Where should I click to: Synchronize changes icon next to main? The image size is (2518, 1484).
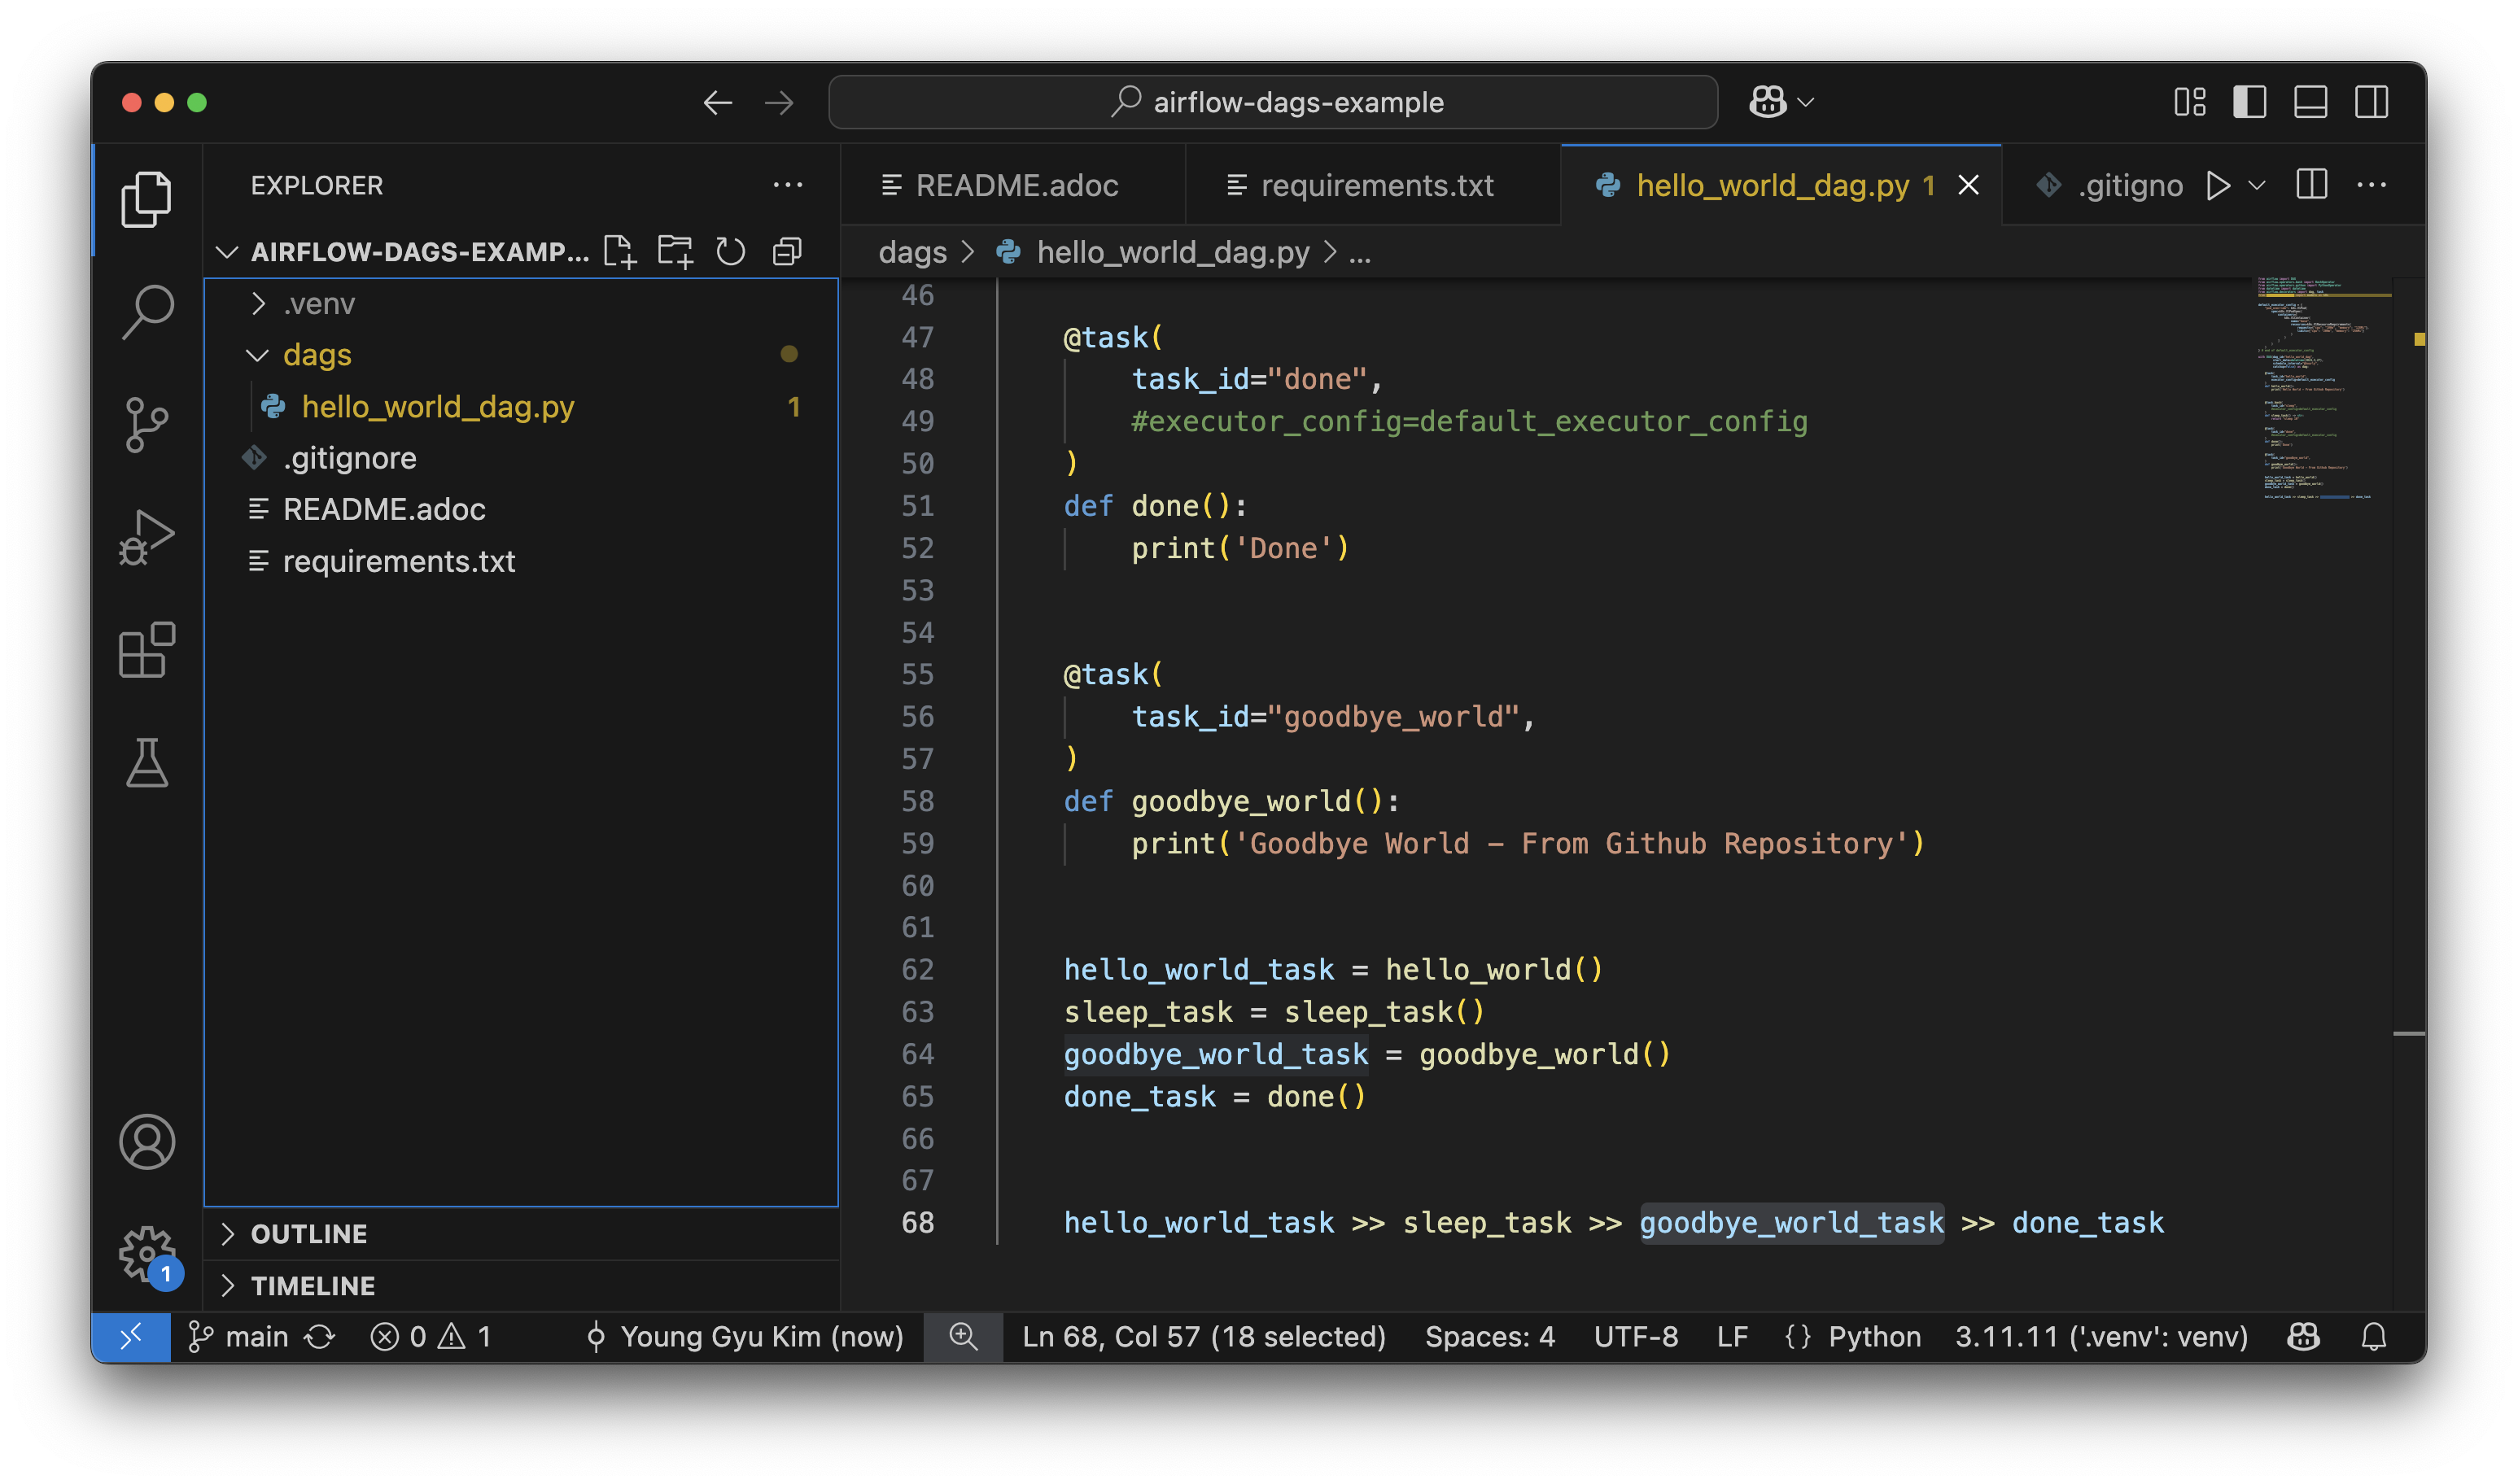pos(320,1336)
